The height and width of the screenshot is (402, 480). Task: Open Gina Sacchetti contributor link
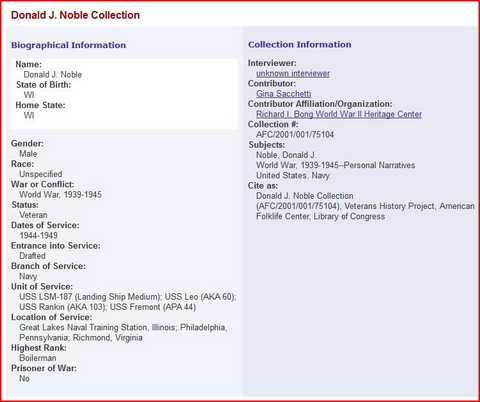(284, 94)
